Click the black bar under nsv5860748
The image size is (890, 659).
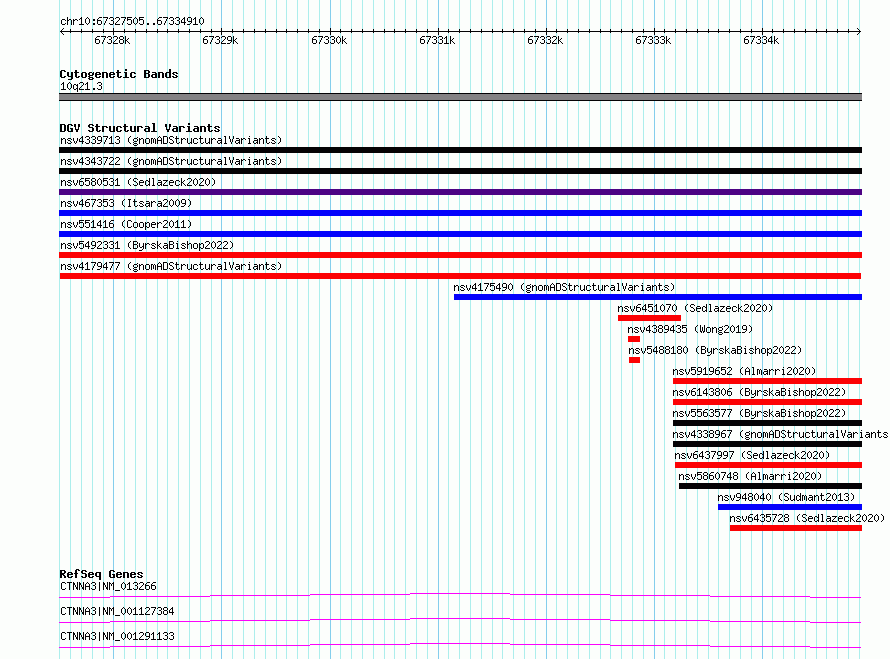click(x=770, y=486)
